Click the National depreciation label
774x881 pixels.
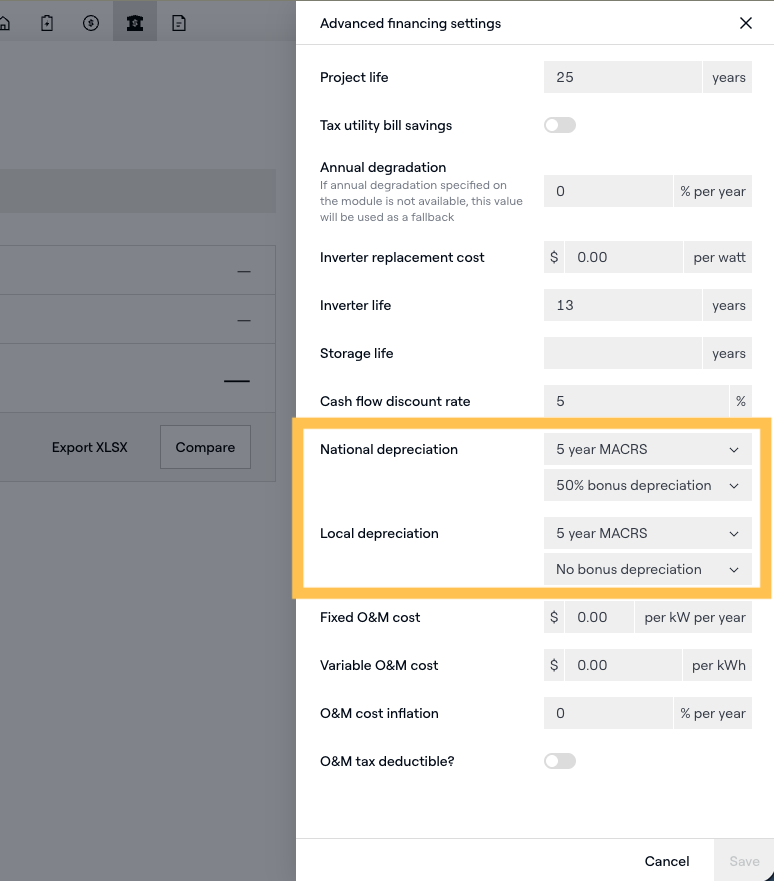point(389,449)
